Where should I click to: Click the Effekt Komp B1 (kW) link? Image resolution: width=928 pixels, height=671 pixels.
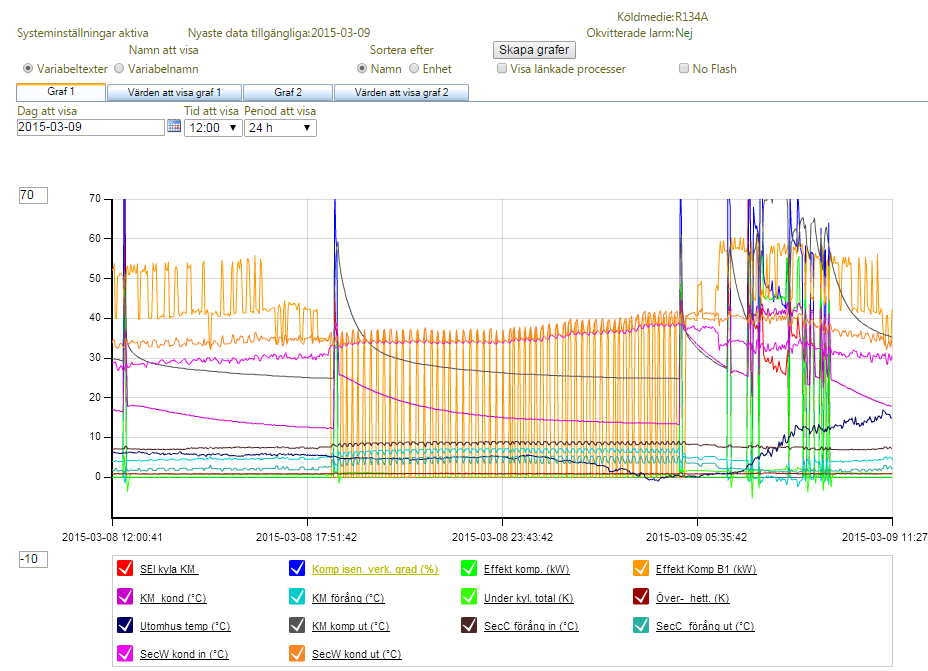[x=706, y=569]
